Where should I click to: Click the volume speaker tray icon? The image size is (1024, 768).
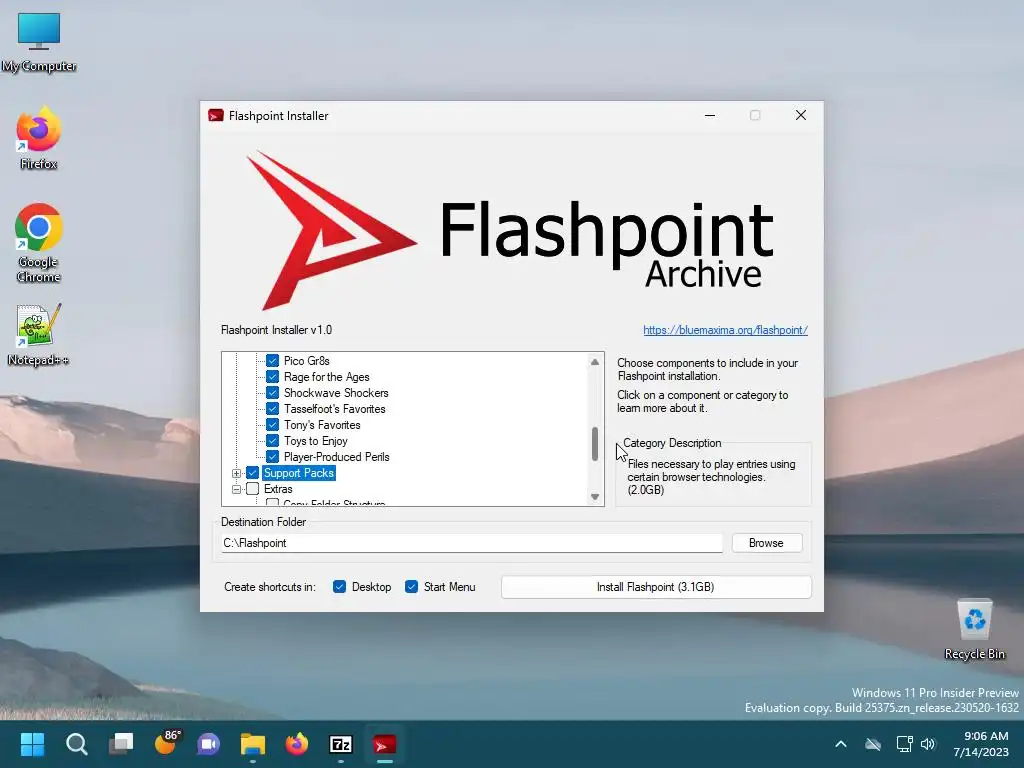(x=927, y=744)
